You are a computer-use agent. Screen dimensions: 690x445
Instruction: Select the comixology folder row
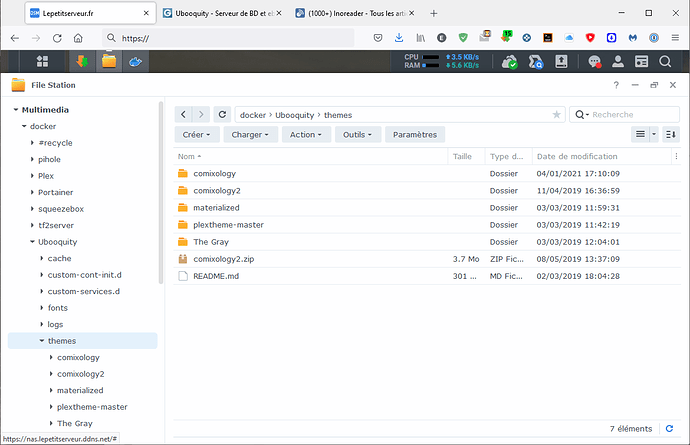point(427,173)
